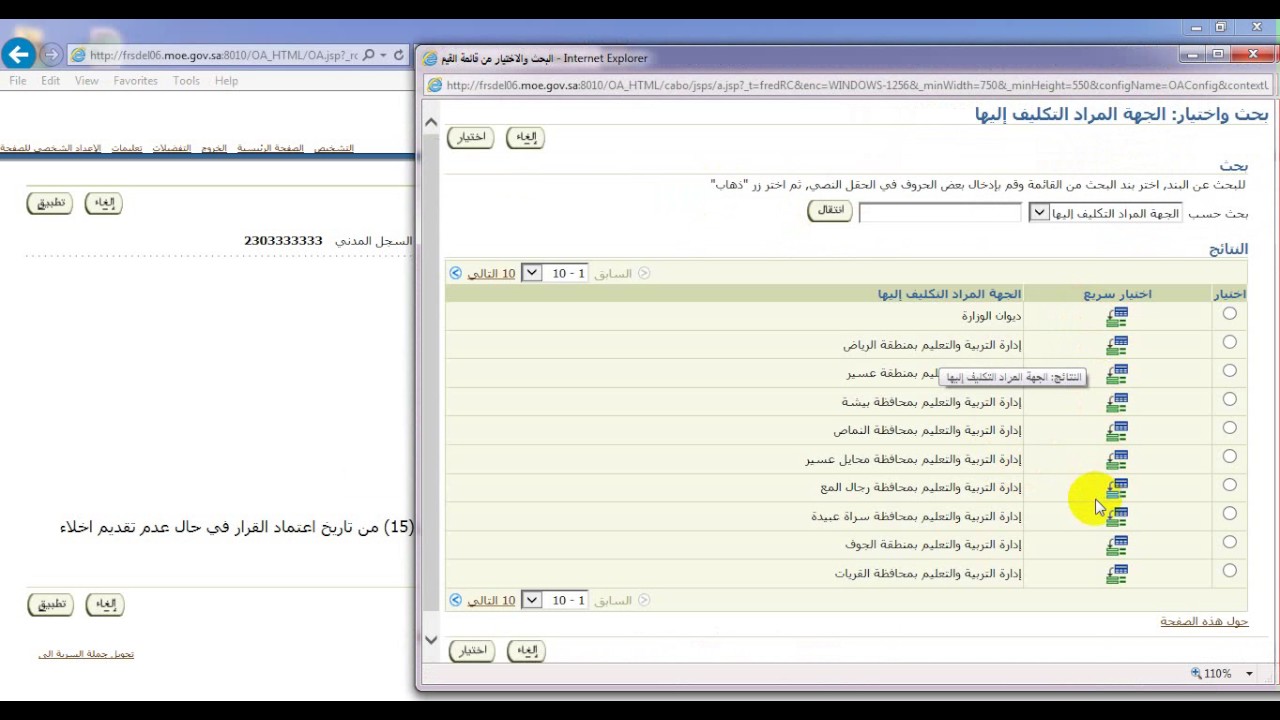Click تطبيق button above السجل المدني field
Image resolution: width=1280 pixels, height=720 pixels.
coord(50,203)
